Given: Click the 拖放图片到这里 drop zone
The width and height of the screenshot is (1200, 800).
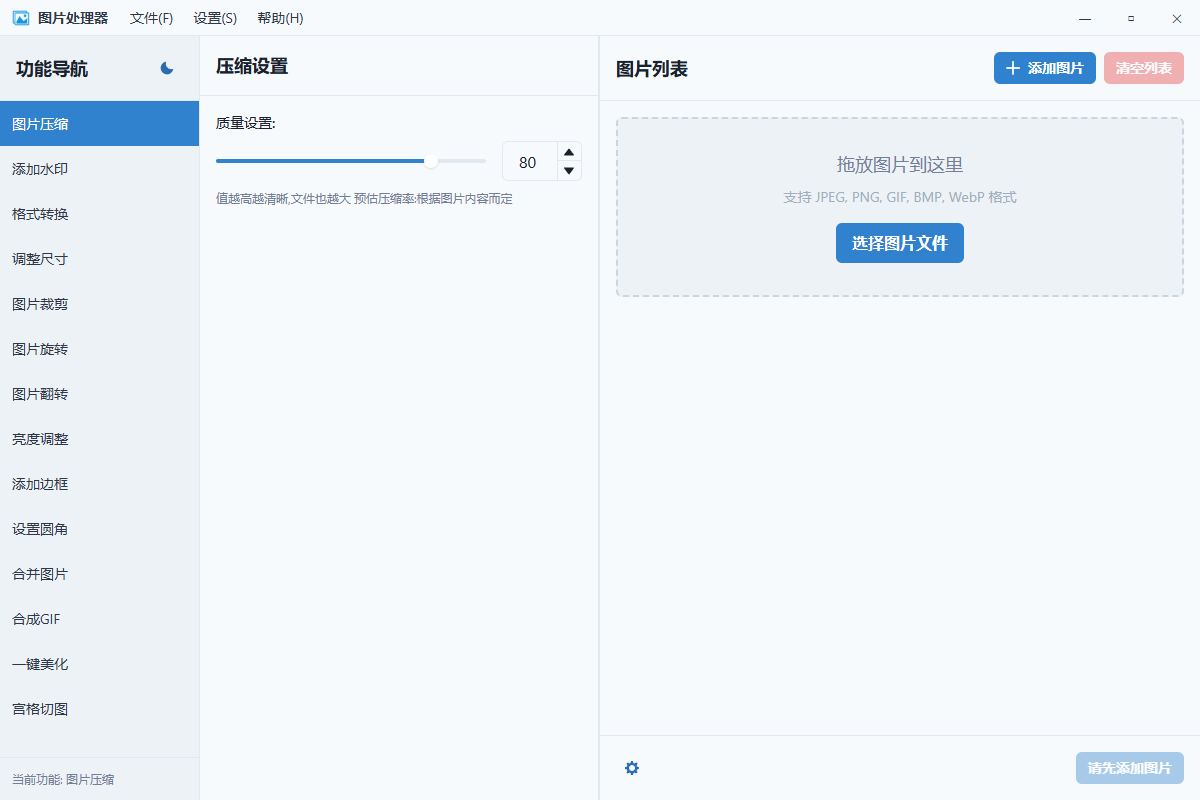Looking at the screenshot, I should 900,207.
